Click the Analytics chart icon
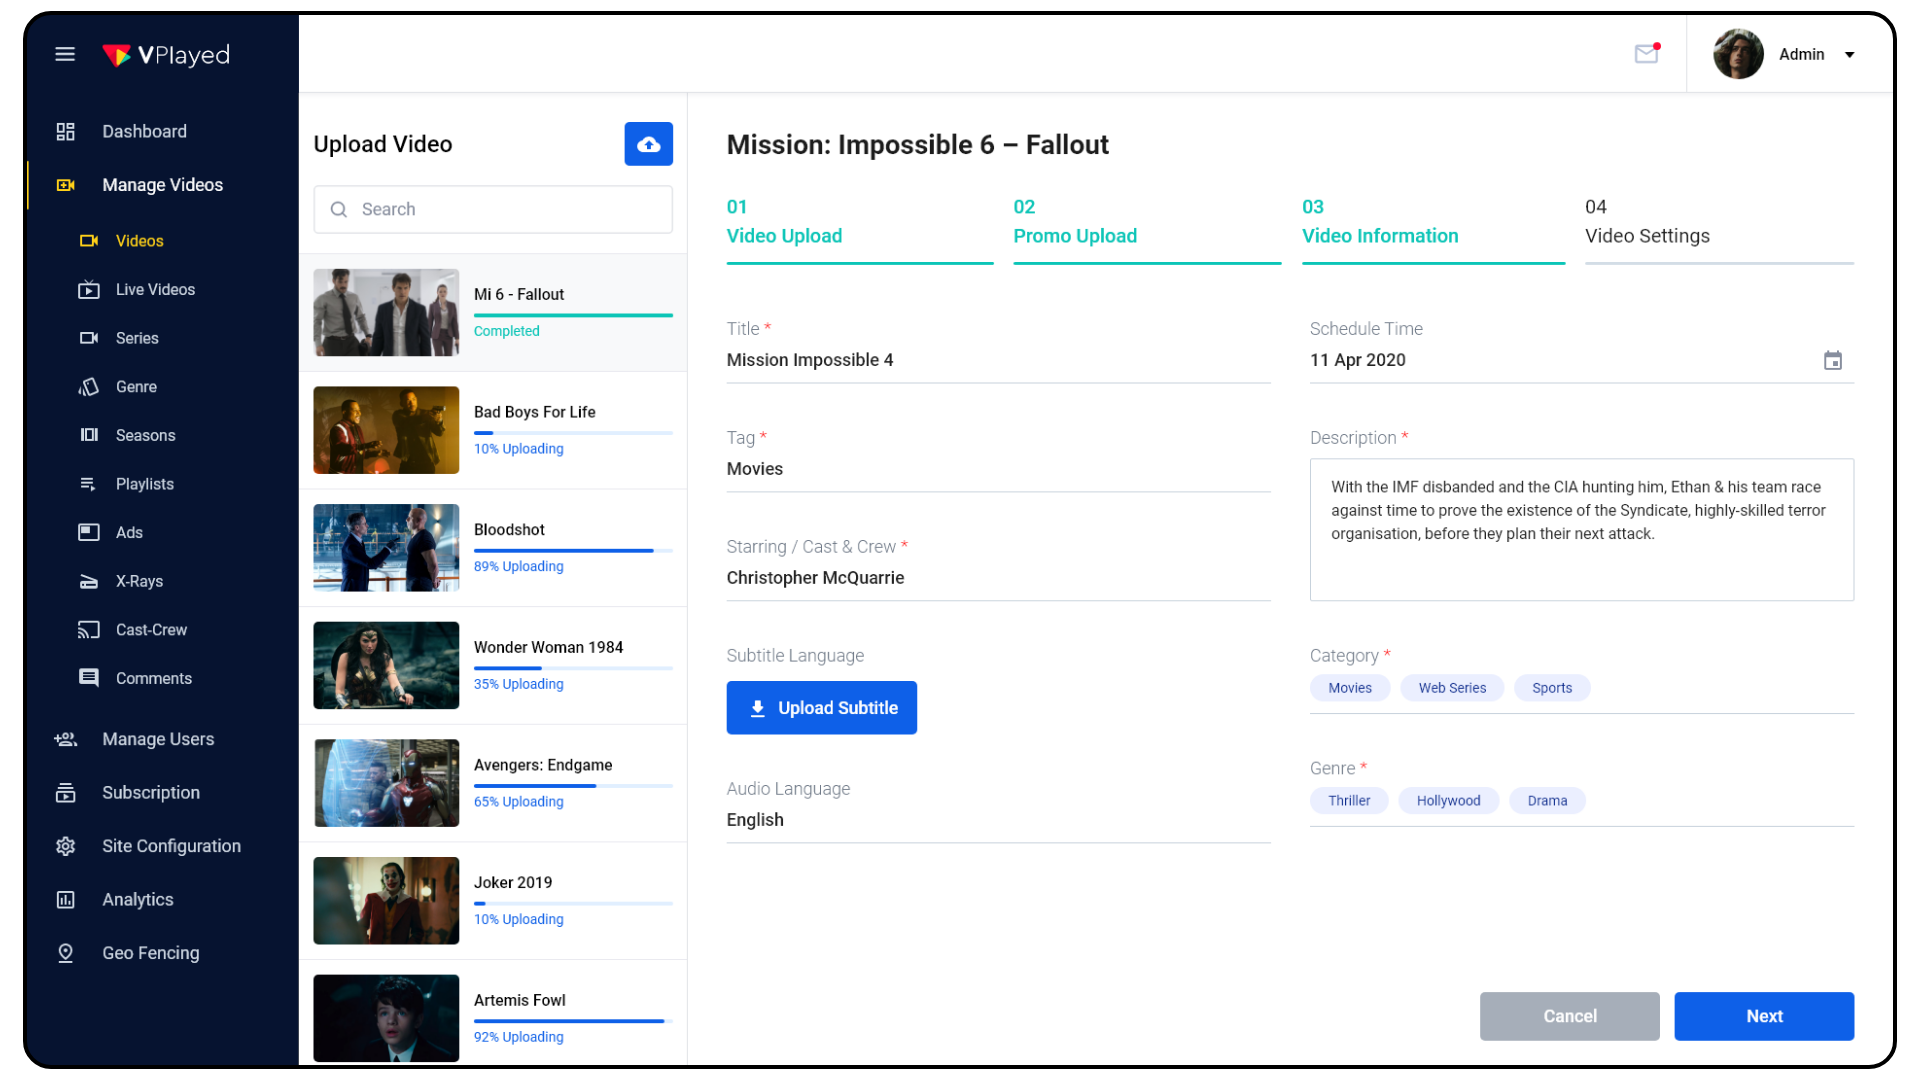This screenshot has height=1080, width=1920. point(66,900)
